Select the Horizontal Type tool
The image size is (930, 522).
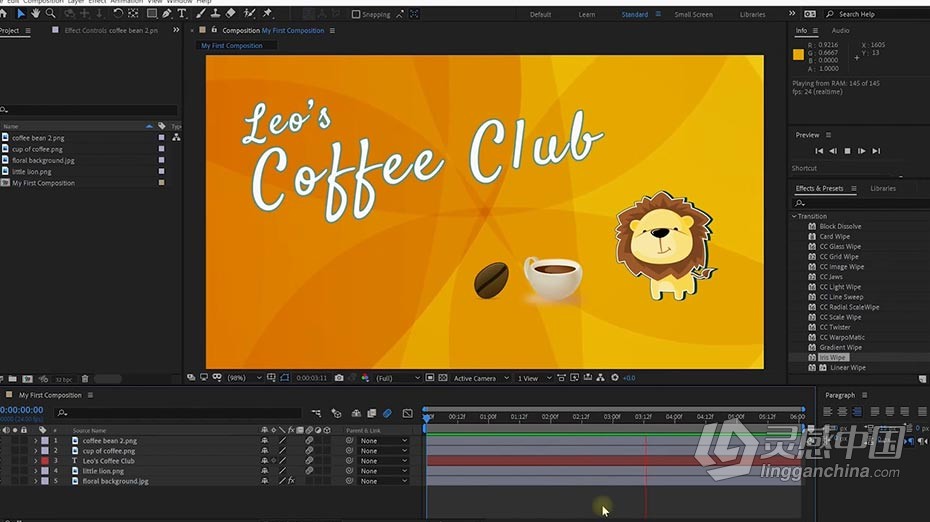click(181, 13)
